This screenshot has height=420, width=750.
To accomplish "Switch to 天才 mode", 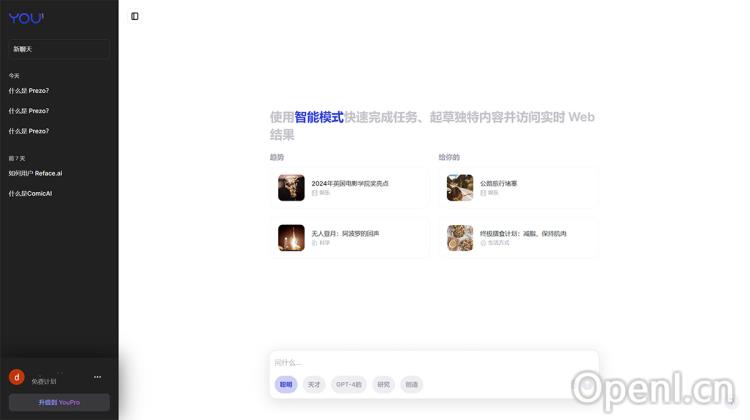I will (x=314, y=384).
